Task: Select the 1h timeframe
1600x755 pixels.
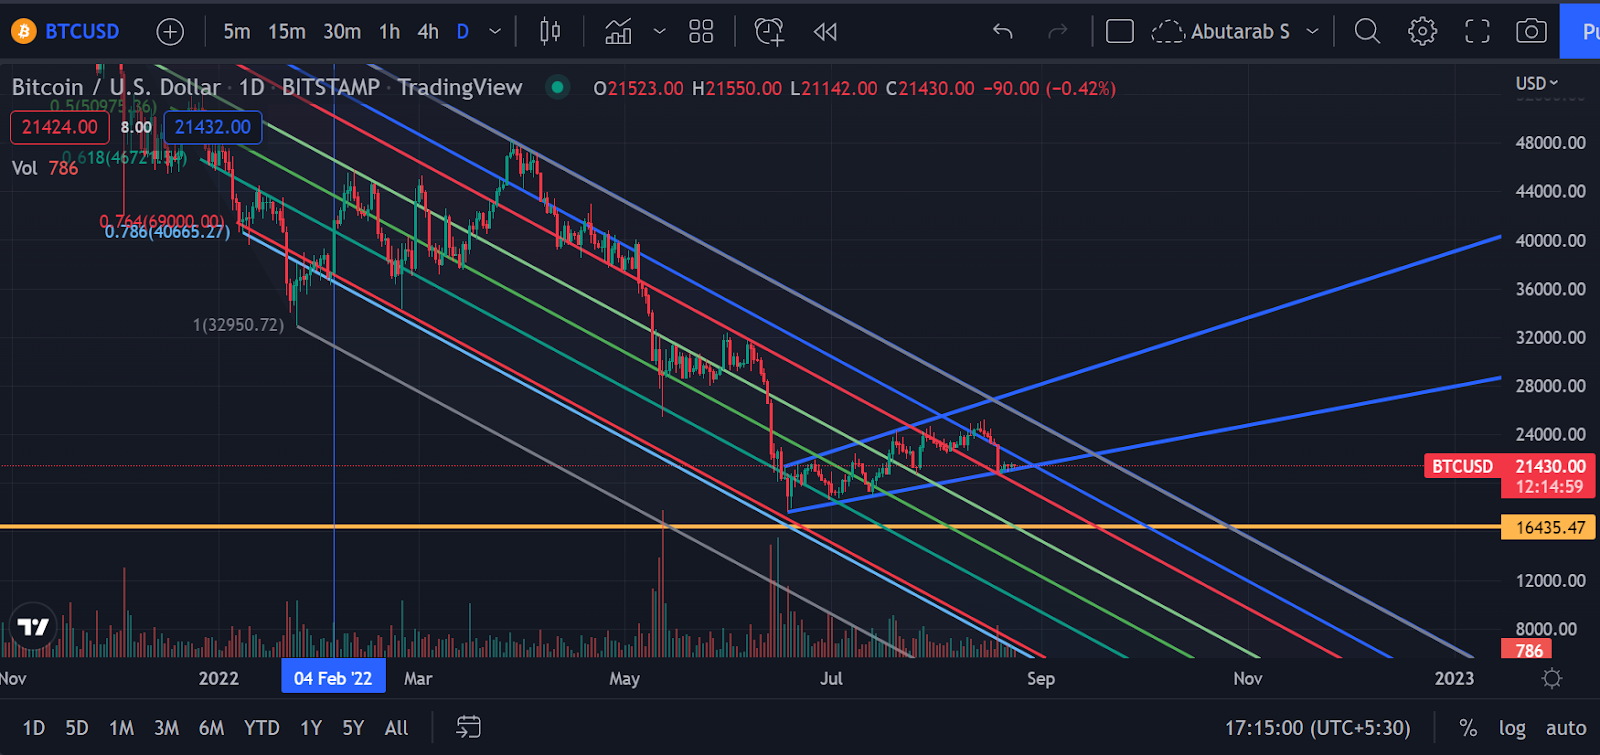Action: (x=390, y=32)
